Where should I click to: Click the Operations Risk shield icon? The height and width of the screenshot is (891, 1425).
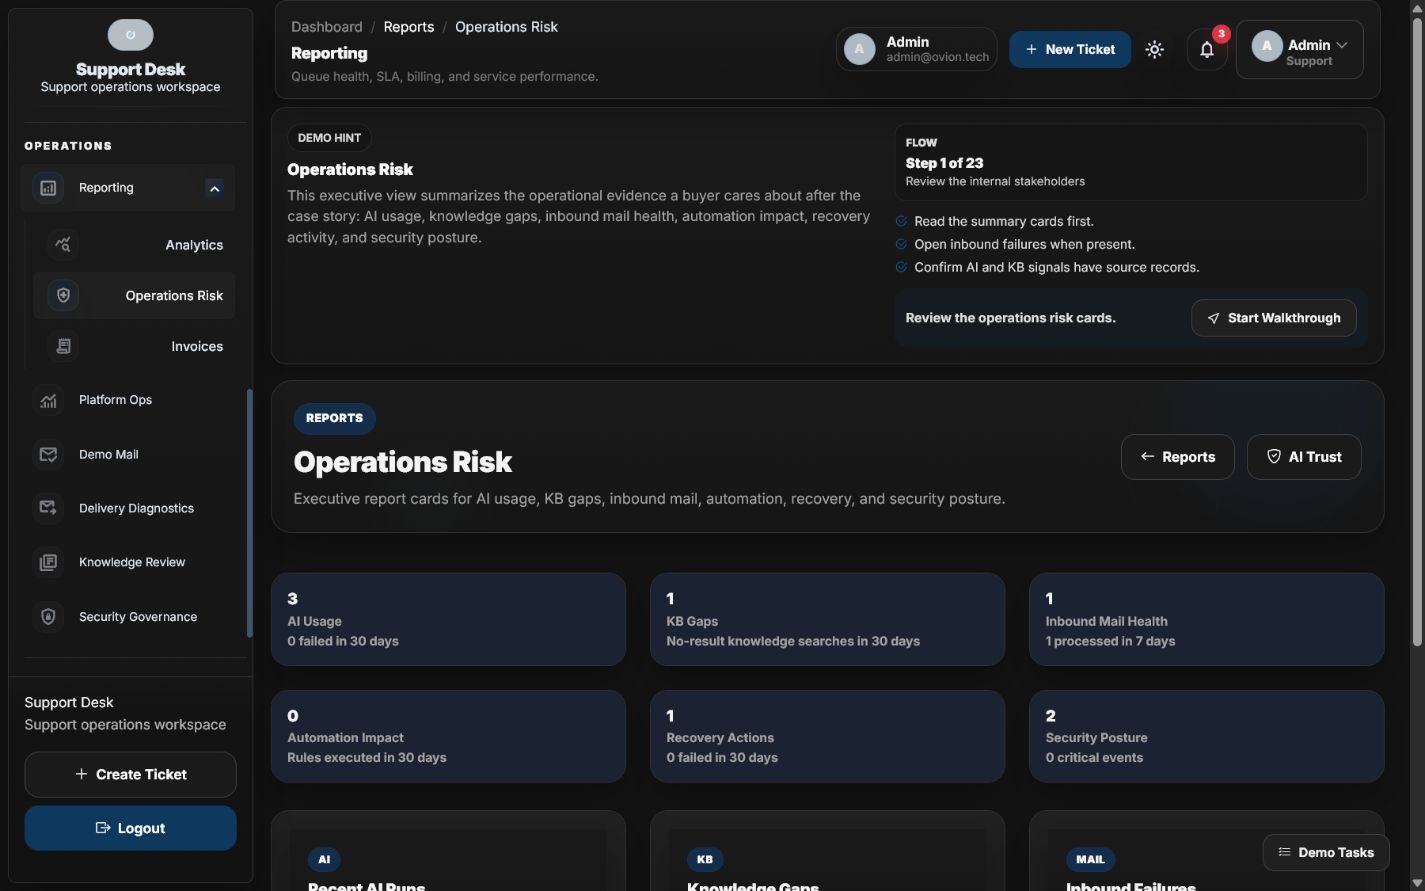[63, 296]
